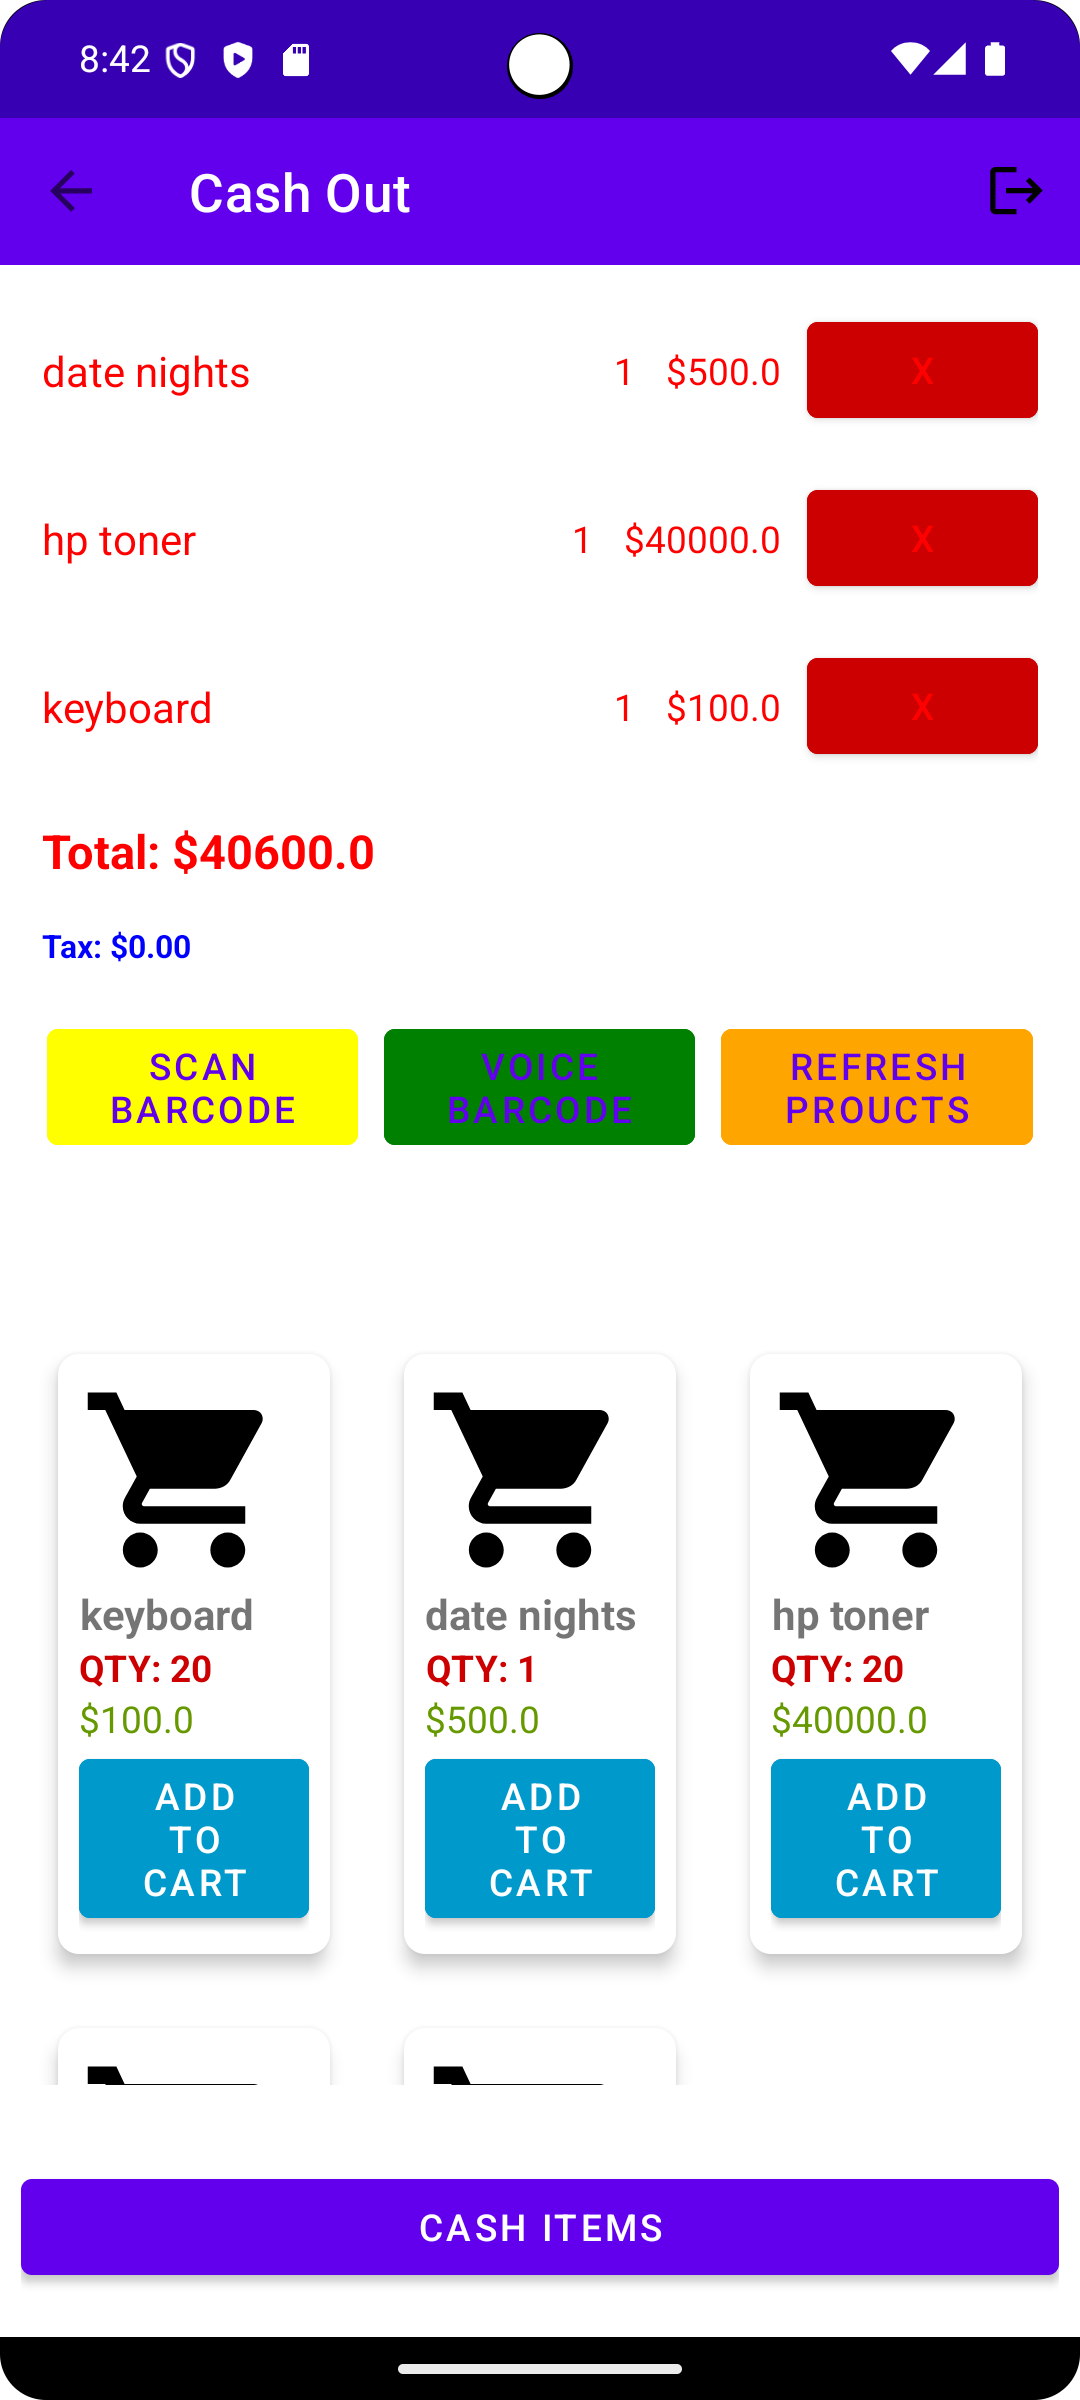Tap the keyboard product cart icon
1080x2400 pixels.
tap(176, 1478)
